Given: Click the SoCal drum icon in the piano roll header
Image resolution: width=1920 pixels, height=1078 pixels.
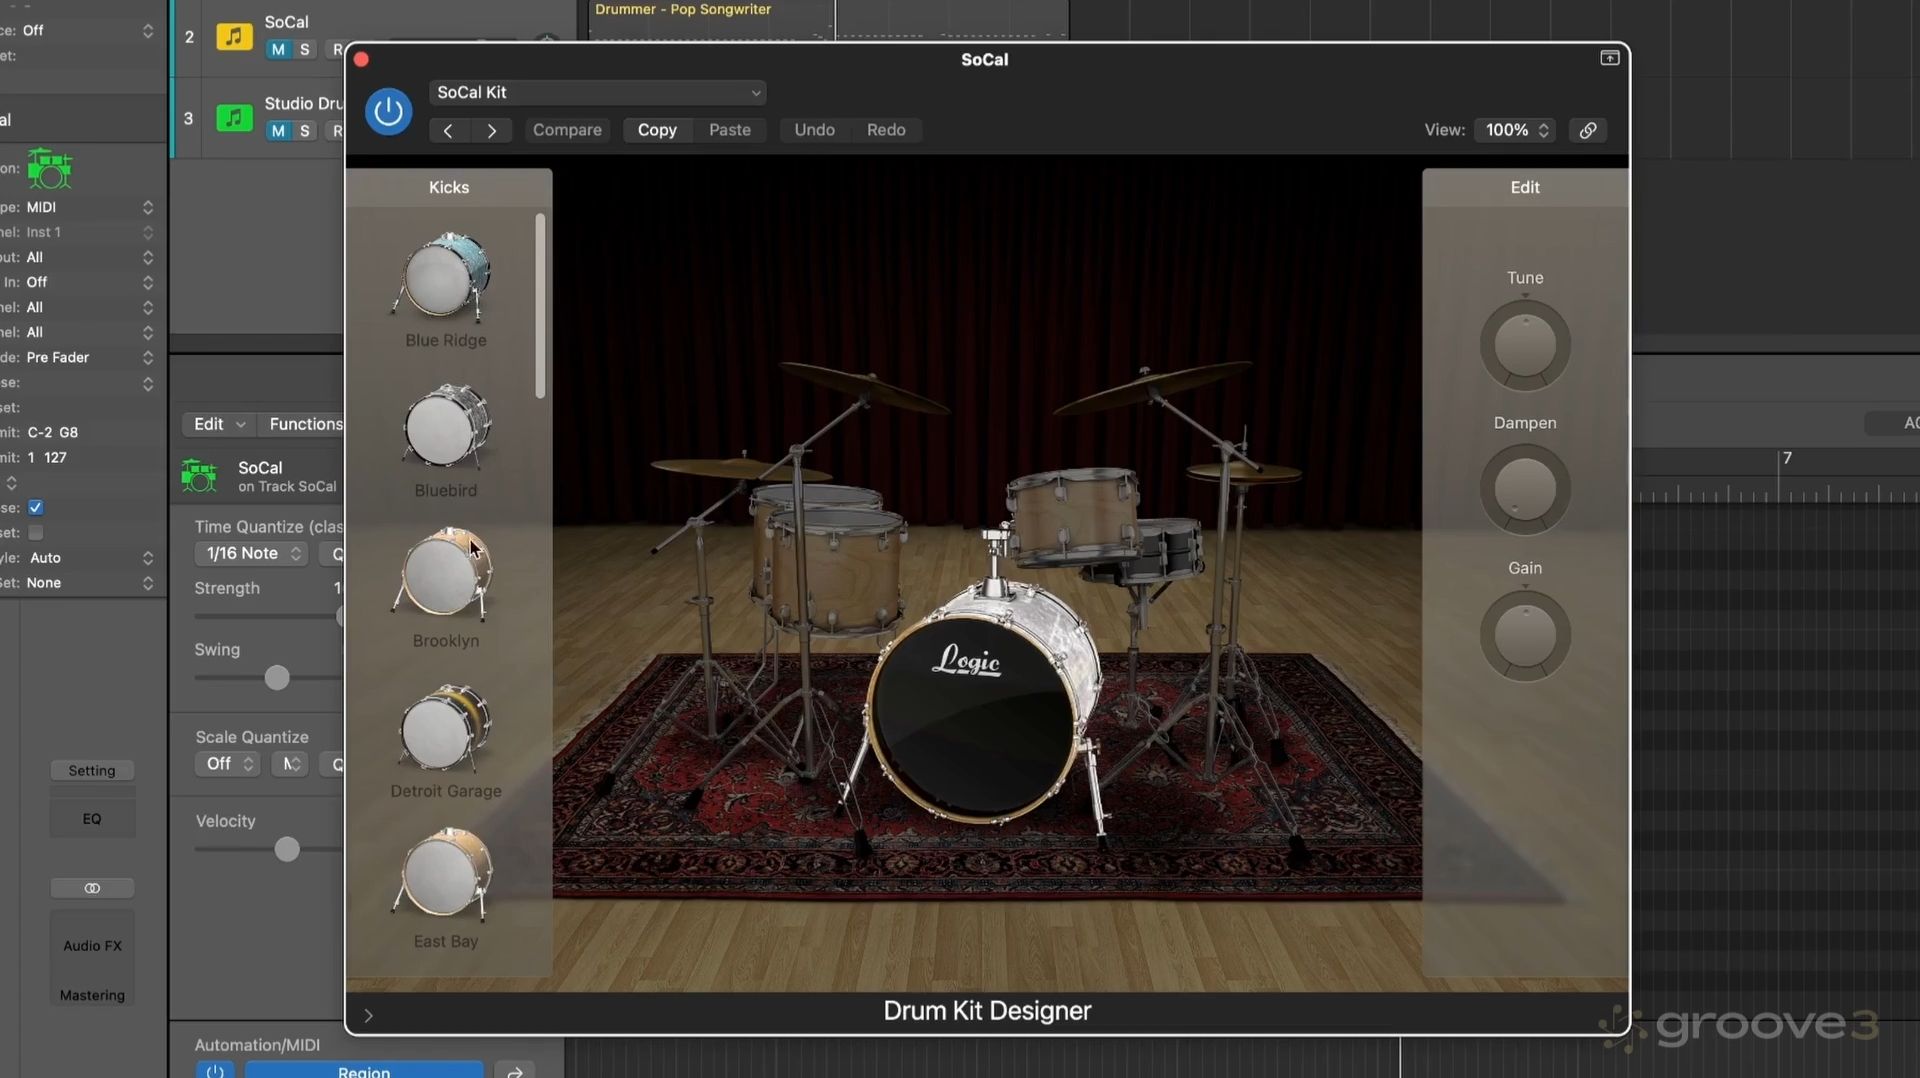Looking at the screenshot, I should pos(199,476).
